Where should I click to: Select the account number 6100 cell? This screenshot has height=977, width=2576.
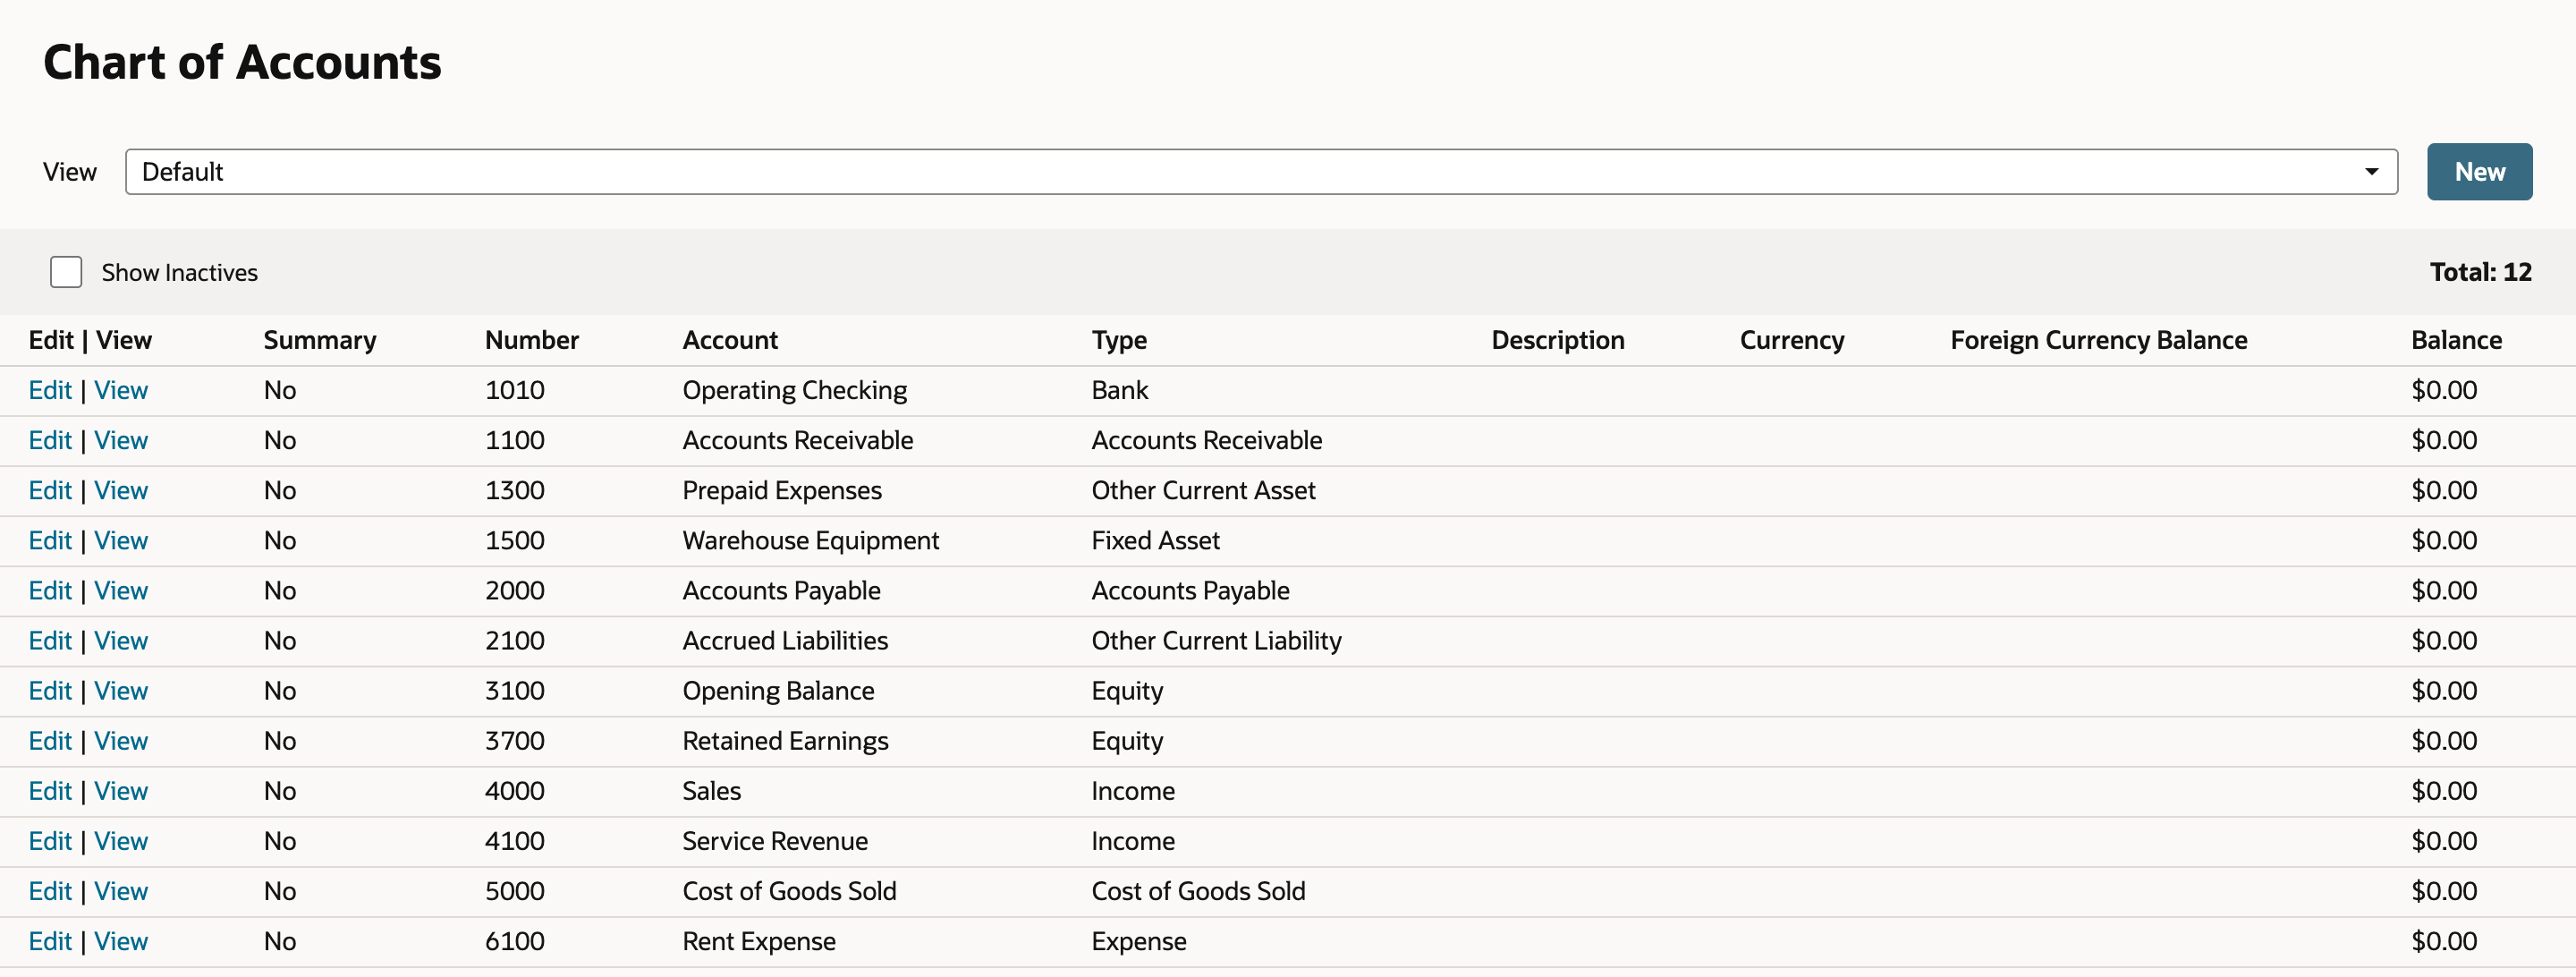point(515,940)
